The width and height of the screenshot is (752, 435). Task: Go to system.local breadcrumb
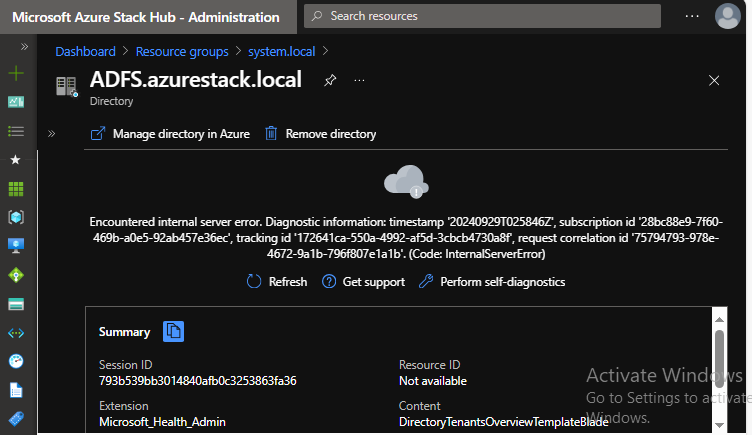click(x=282, y=51)
